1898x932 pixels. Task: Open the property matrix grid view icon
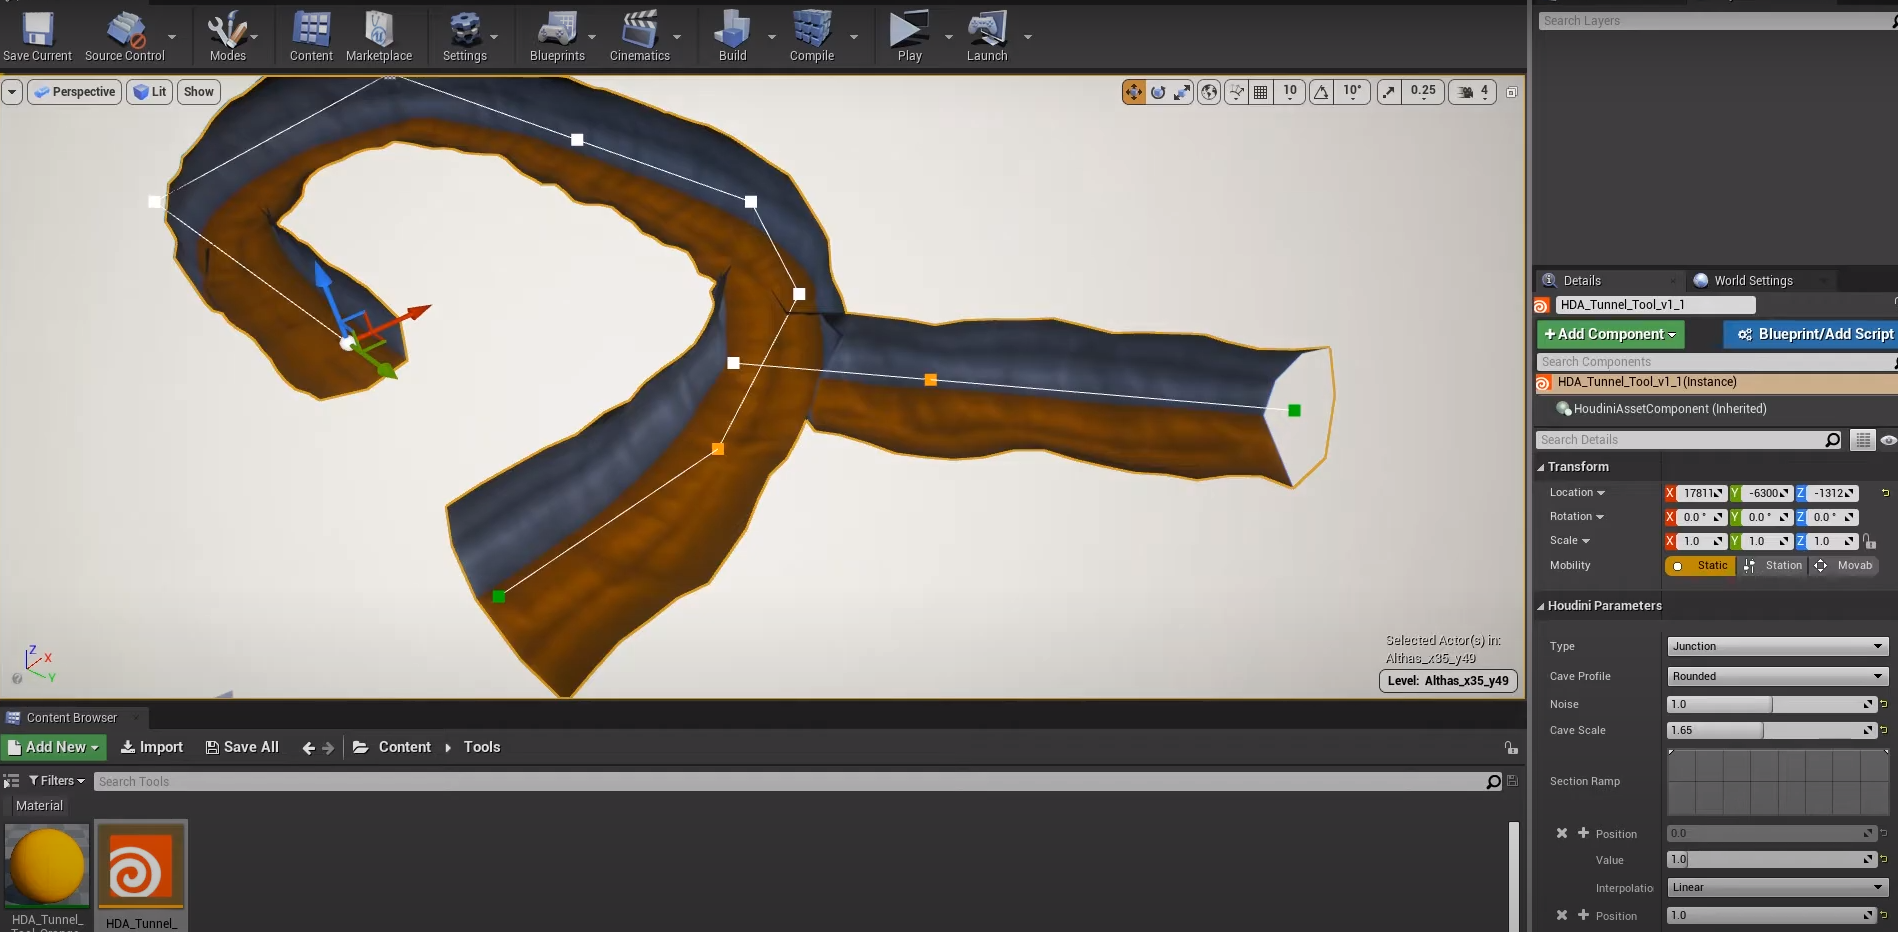click(1862, 440)
